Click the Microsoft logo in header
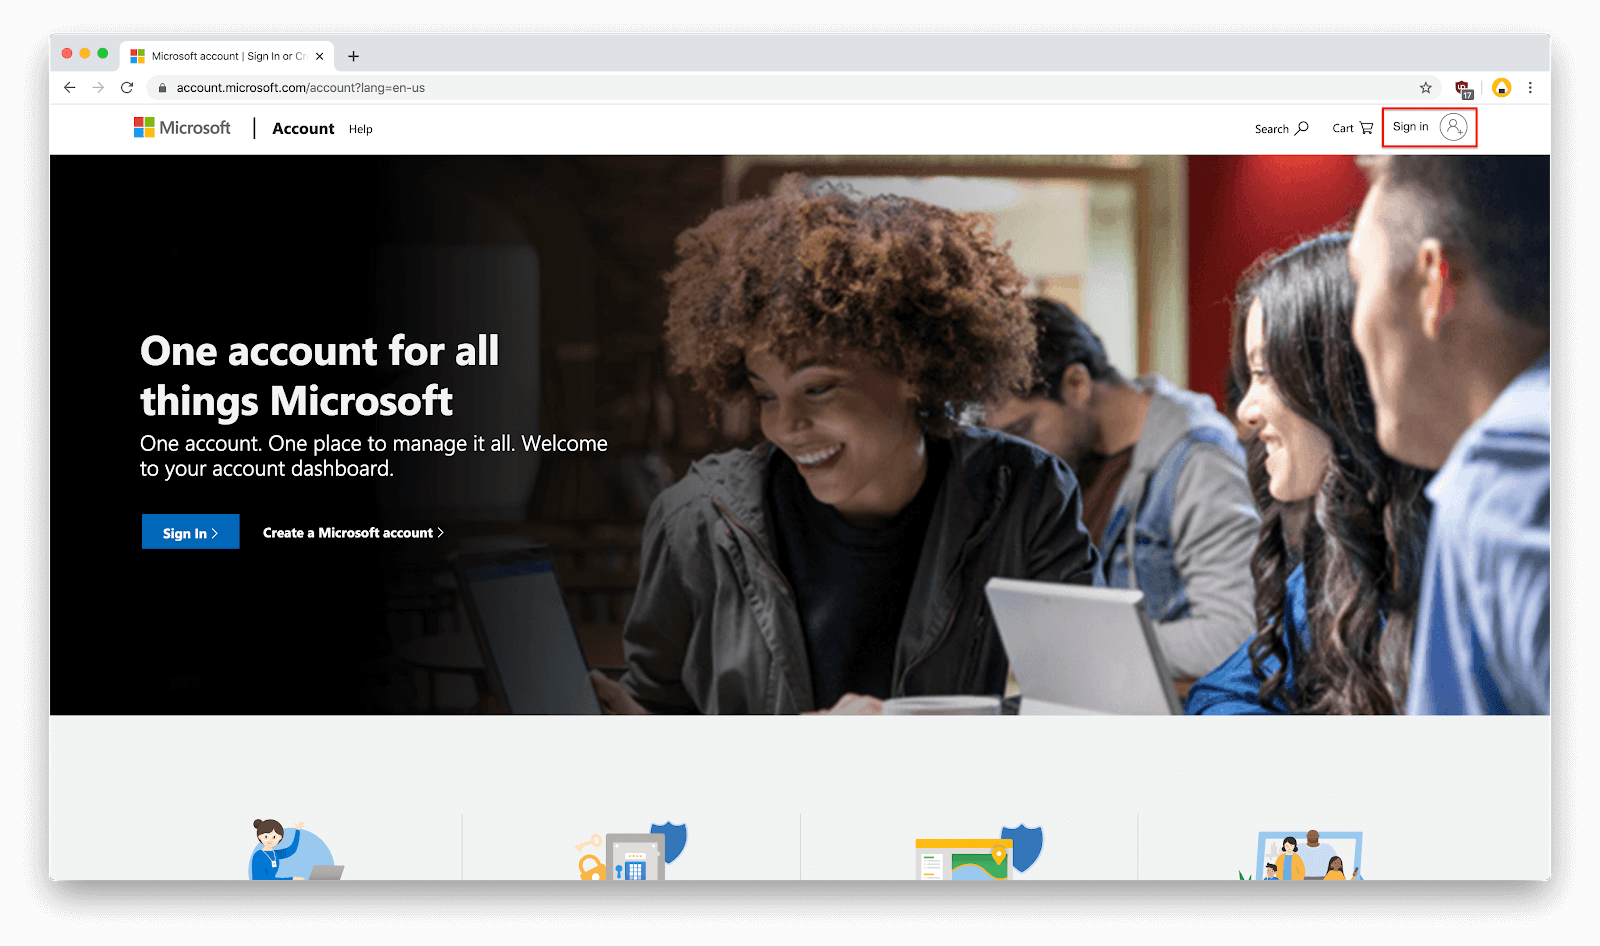 click(x=182, y=128)
